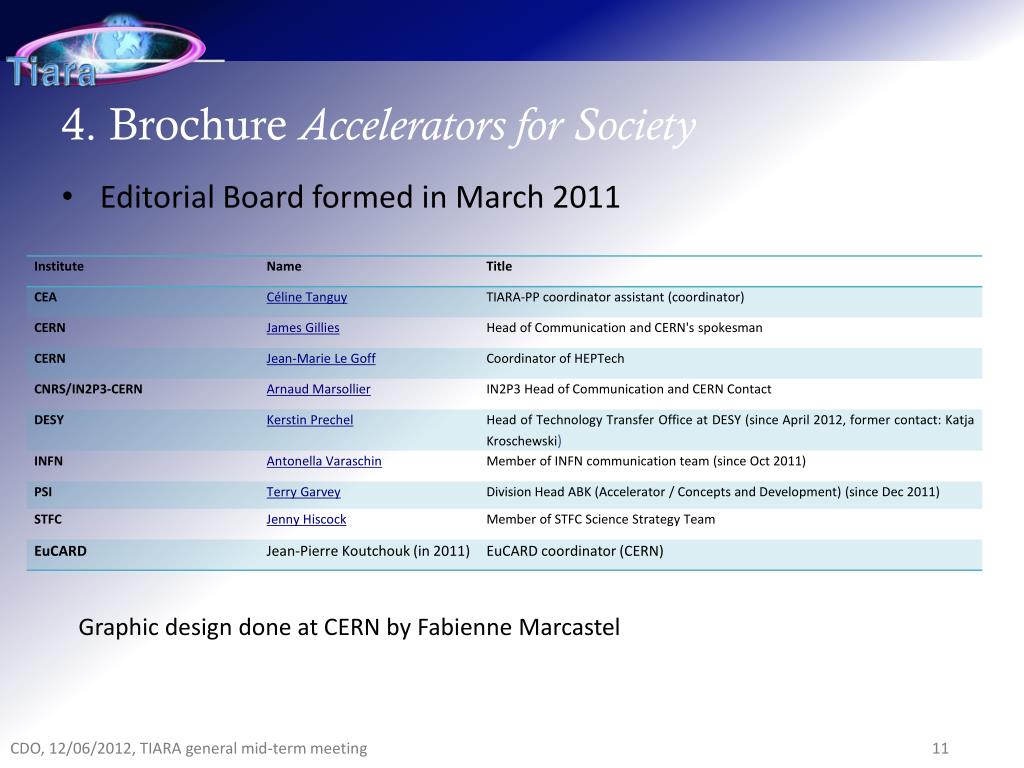Follow the Kerstin Prechel link
This screenshot has height=768, width=1024.
(x=310, y=420)
